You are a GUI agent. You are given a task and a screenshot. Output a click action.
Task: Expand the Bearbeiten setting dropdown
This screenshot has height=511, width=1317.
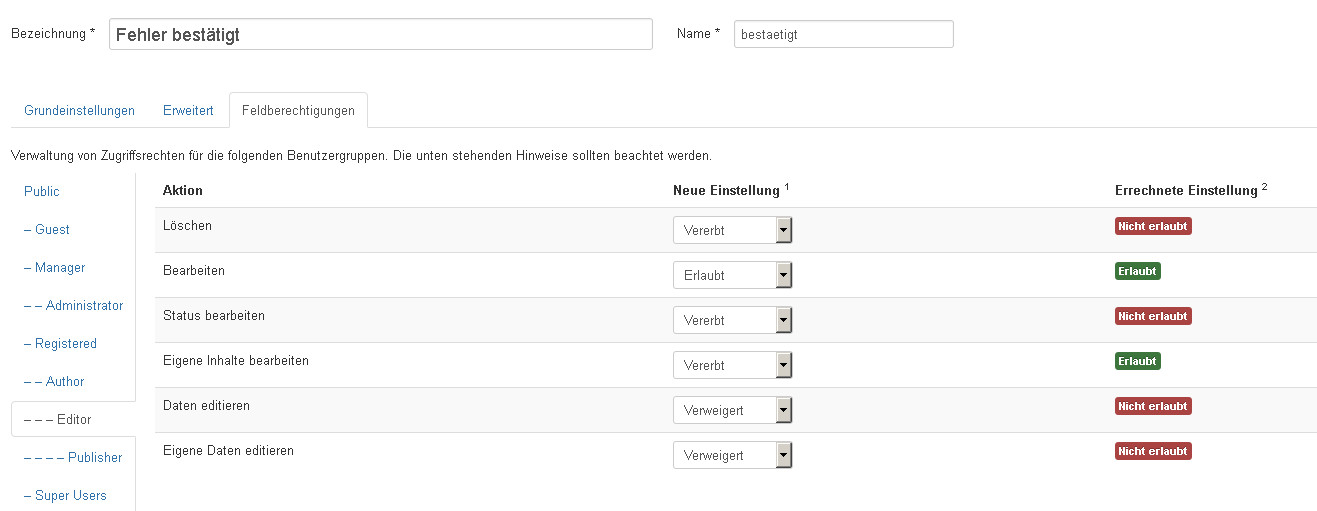click(x=732, y=276)
